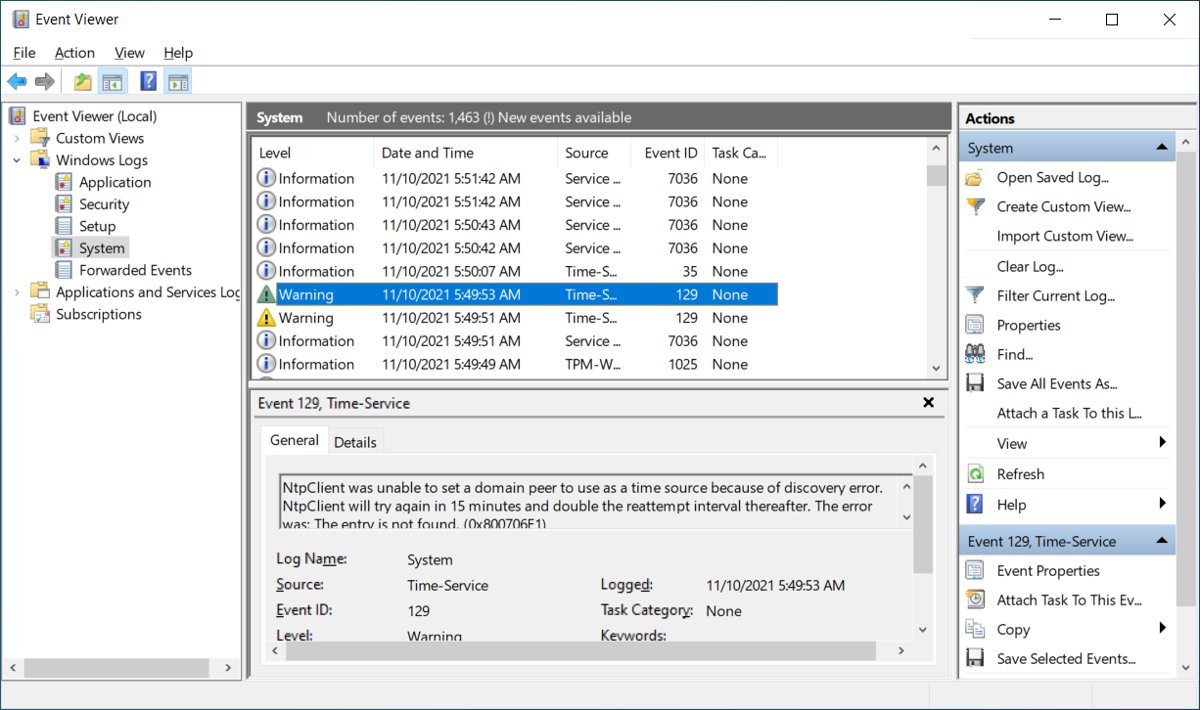Collapse the System section in Actions pane
Screen dimensions: 1200x710
pos(1161,148)
